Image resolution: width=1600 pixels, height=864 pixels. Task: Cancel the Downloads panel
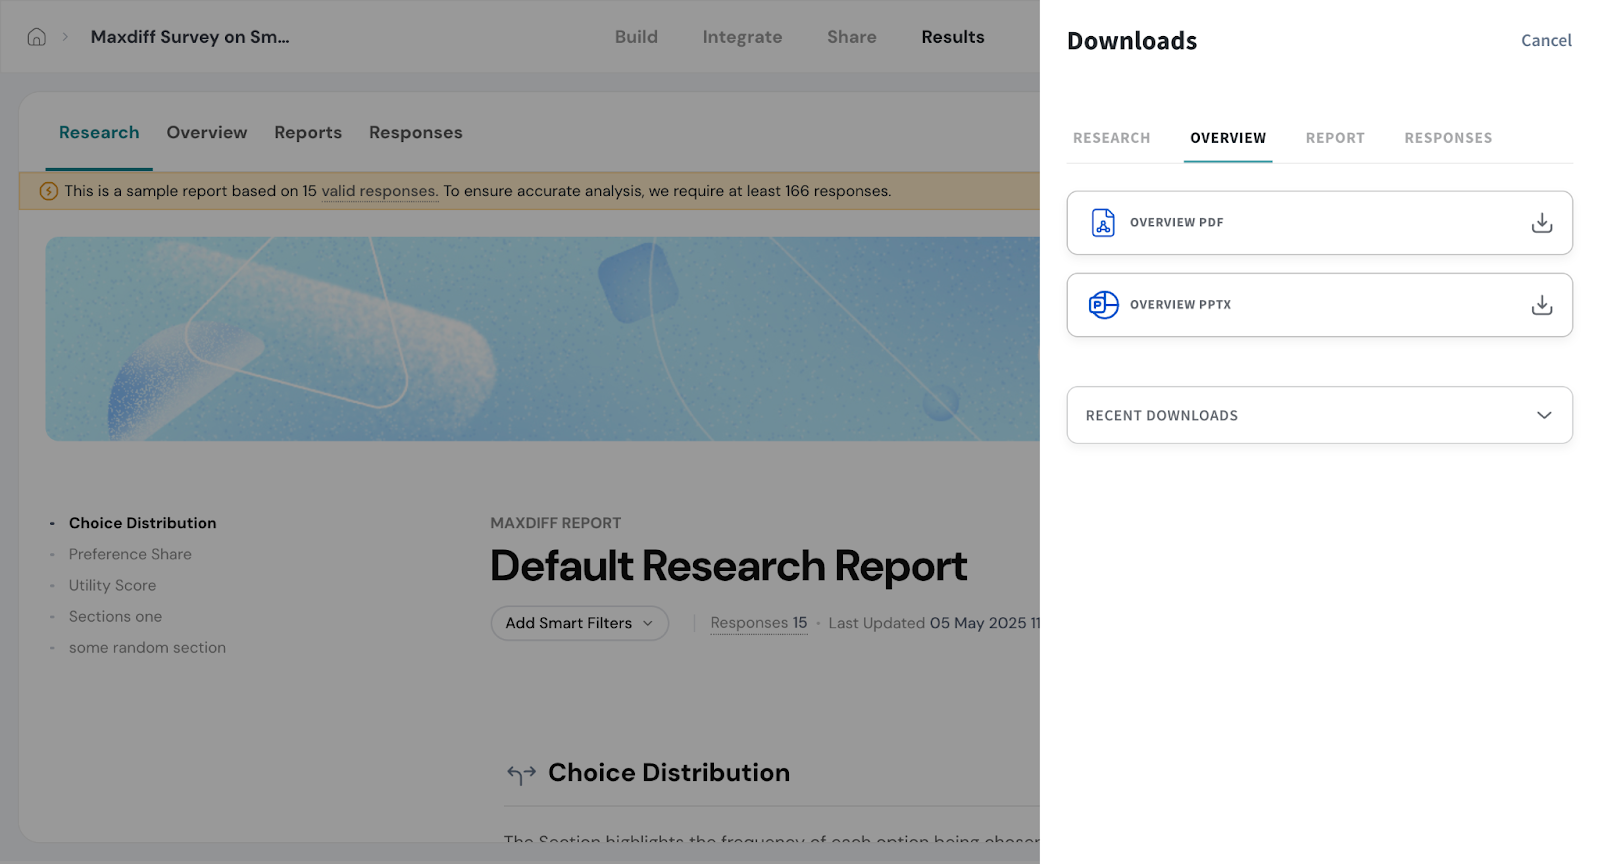(x=1545, y=41)
